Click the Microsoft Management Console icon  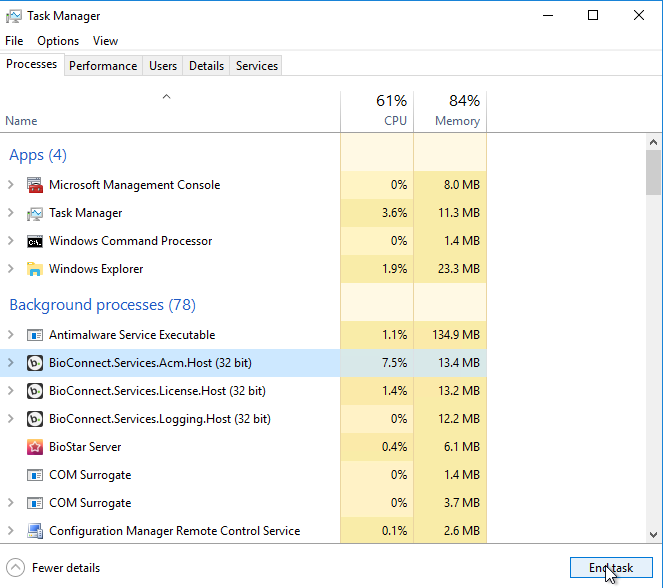click(x=35, y=185)
